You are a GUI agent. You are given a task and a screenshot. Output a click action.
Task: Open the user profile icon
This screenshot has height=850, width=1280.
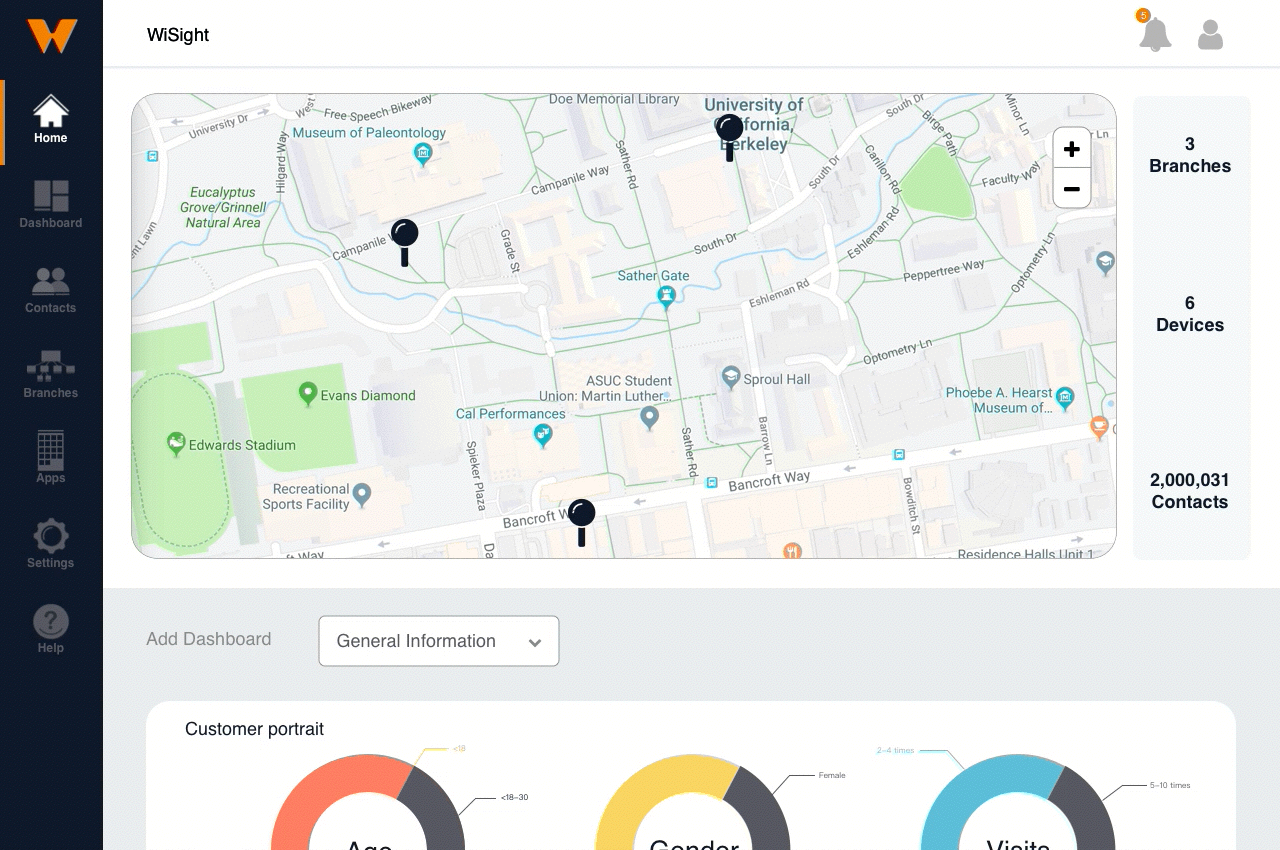coord(1211,35)
